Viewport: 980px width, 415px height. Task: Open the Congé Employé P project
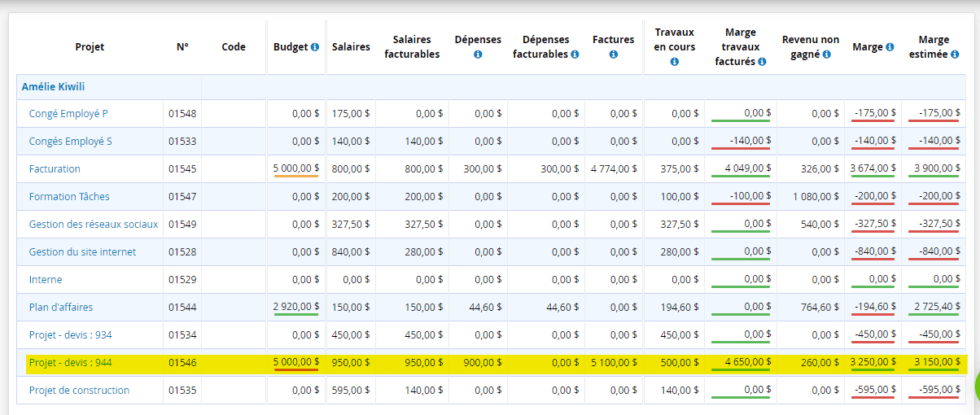[x=68, y=114]
